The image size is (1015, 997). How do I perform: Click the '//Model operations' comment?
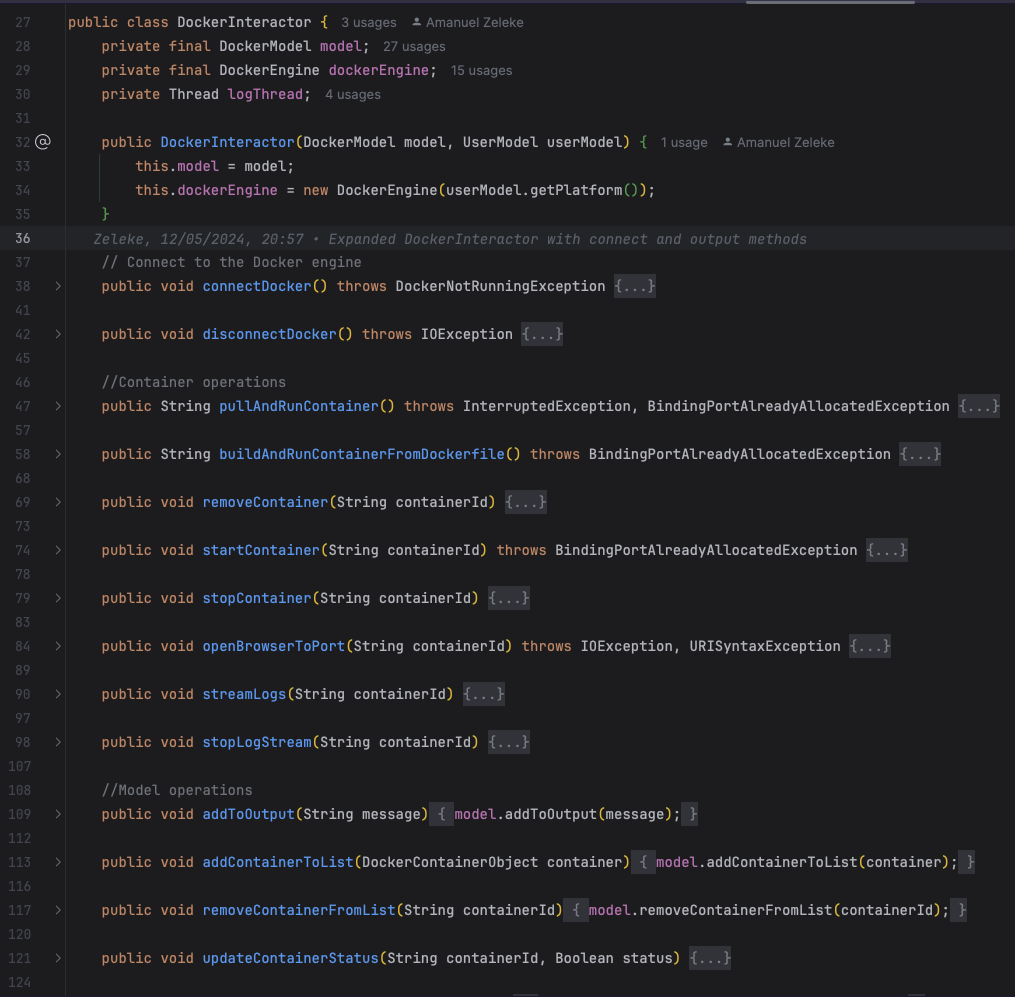pos(177,790)
